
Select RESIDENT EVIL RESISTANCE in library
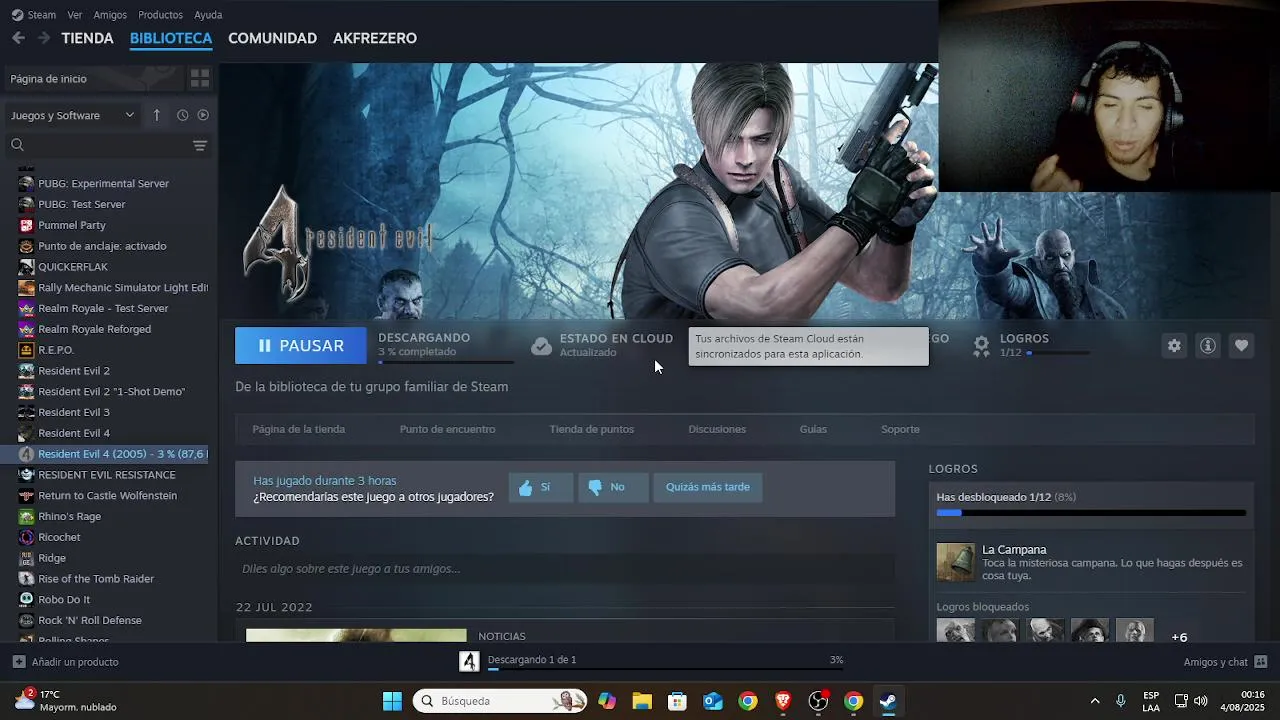pyautogui.click(x=109, y=475)
